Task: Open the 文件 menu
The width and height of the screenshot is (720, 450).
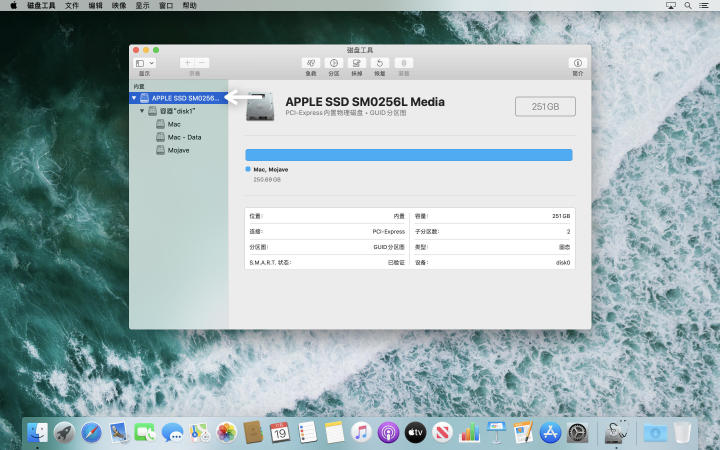Action: [x=72, y=6]
